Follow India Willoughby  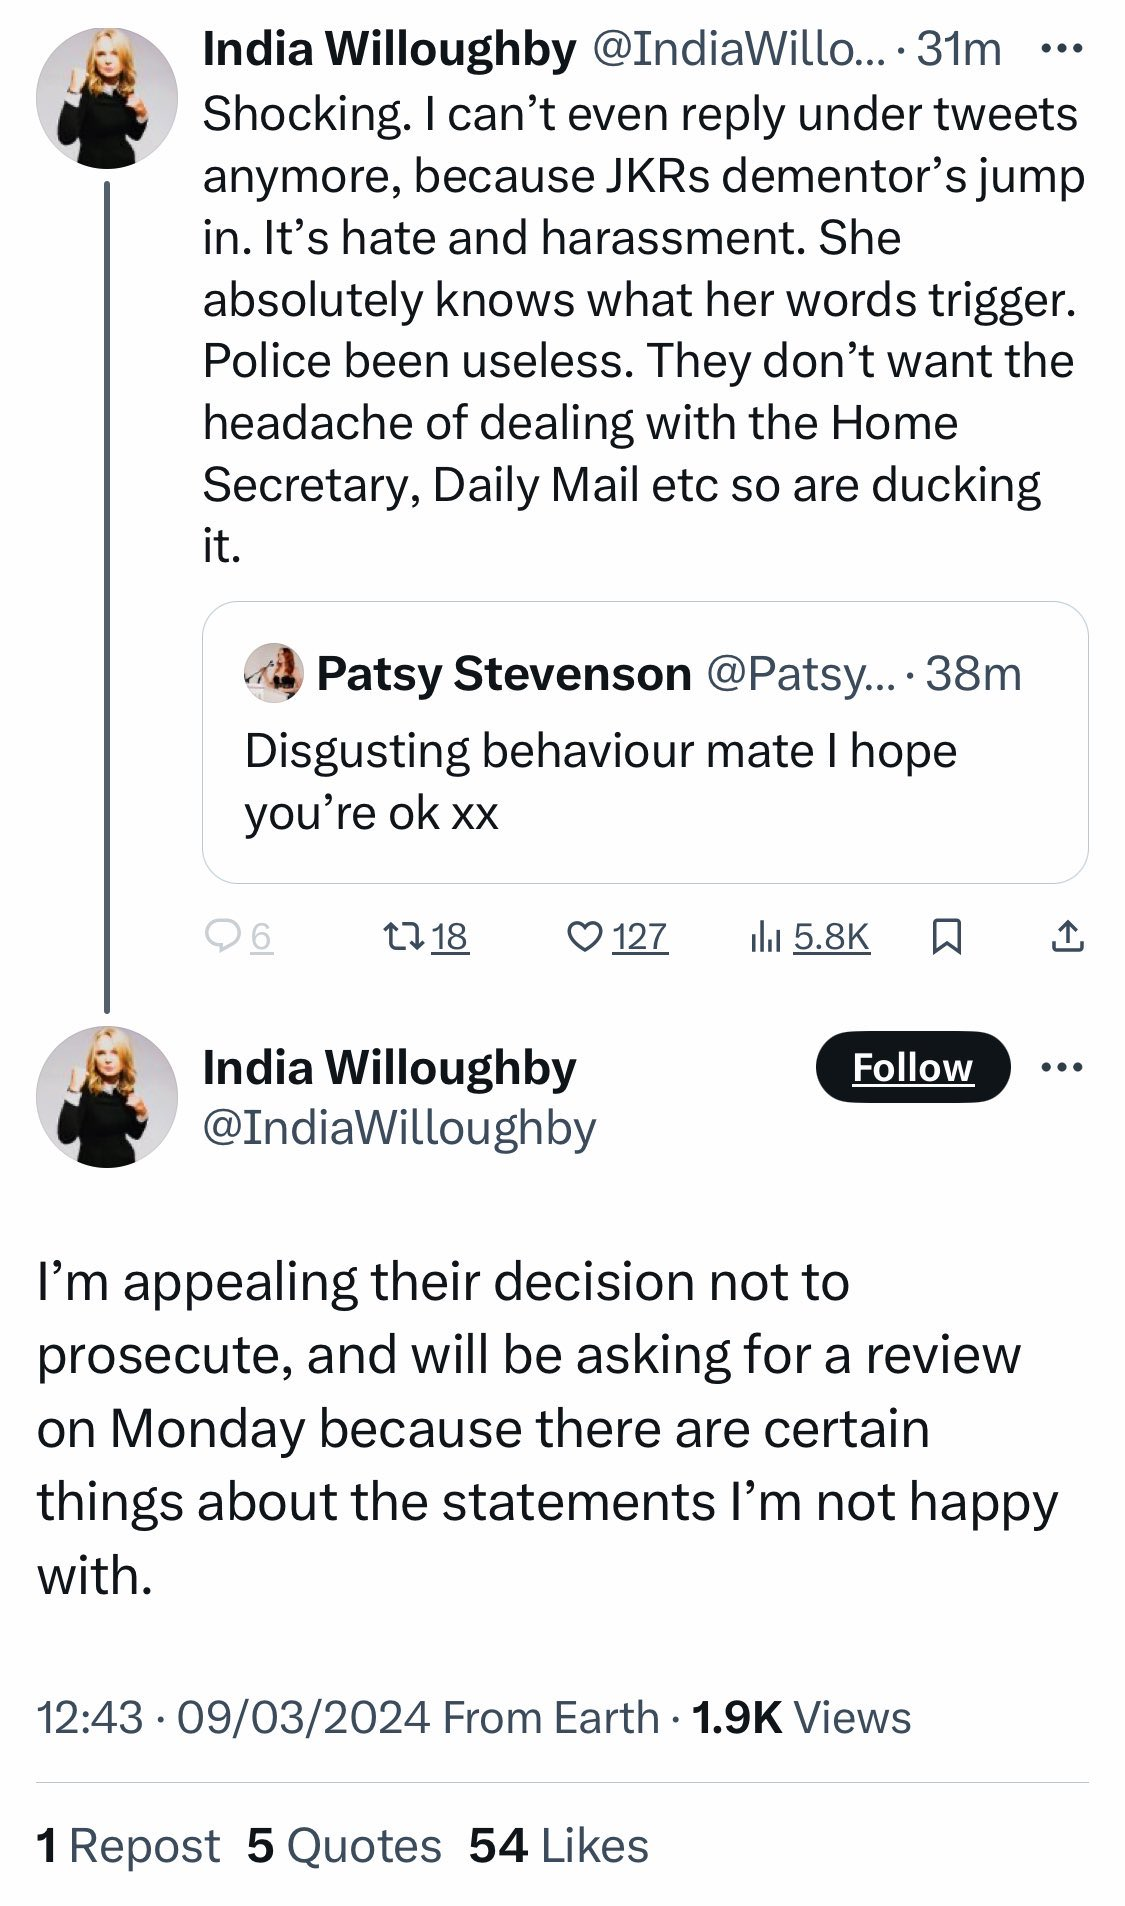912,1067
